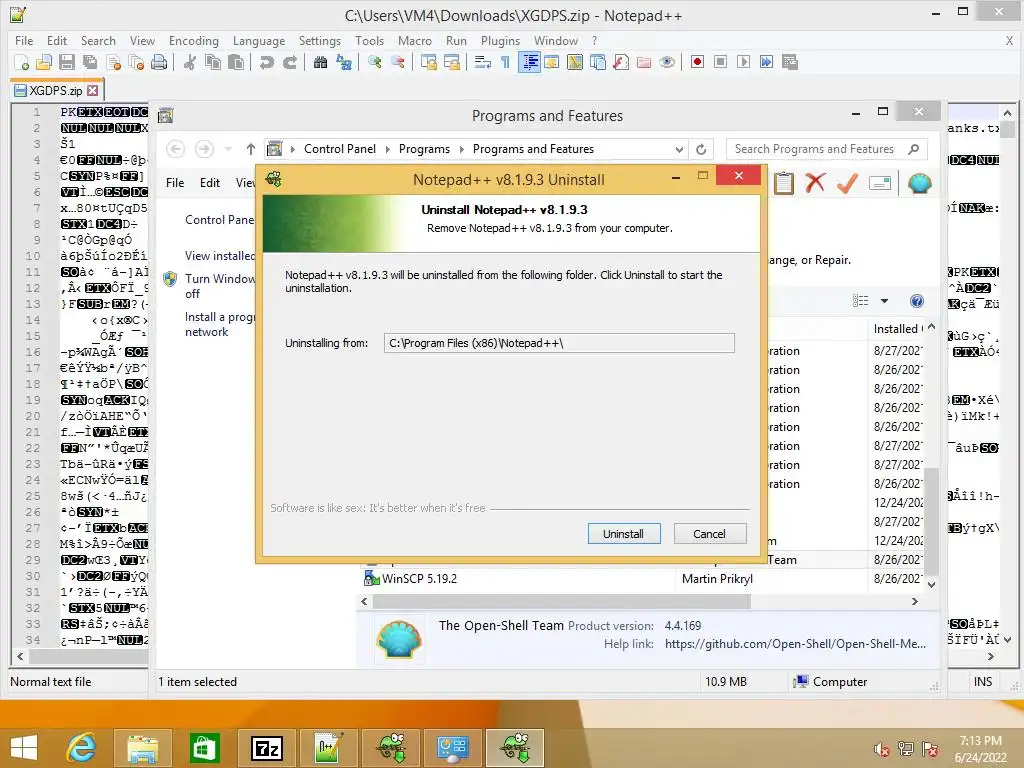
Task: Open Notepad++ Plugins menu
Action: [500, 40]
